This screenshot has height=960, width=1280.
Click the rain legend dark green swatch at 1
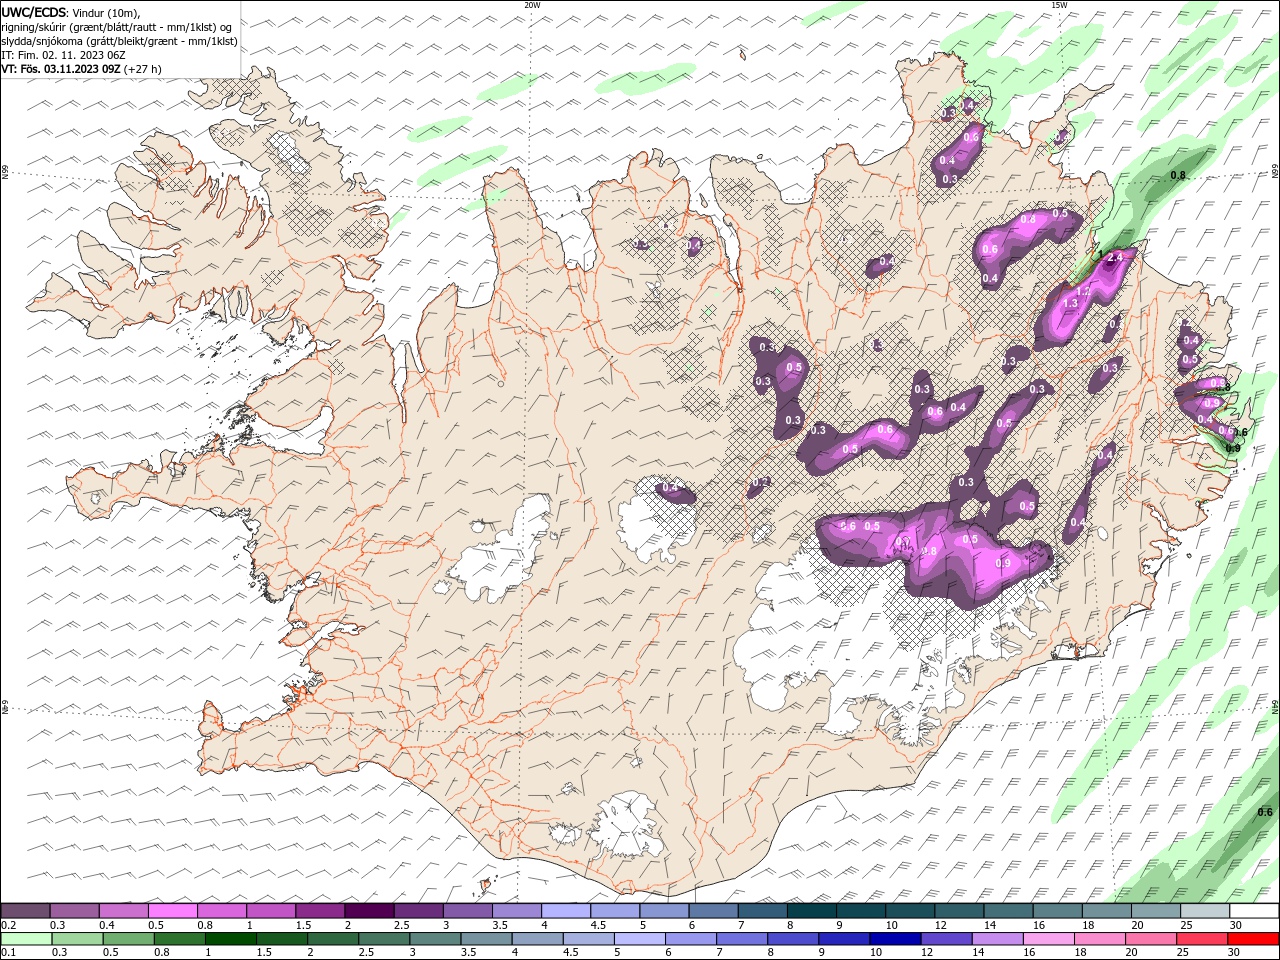[x=231, y=939]
